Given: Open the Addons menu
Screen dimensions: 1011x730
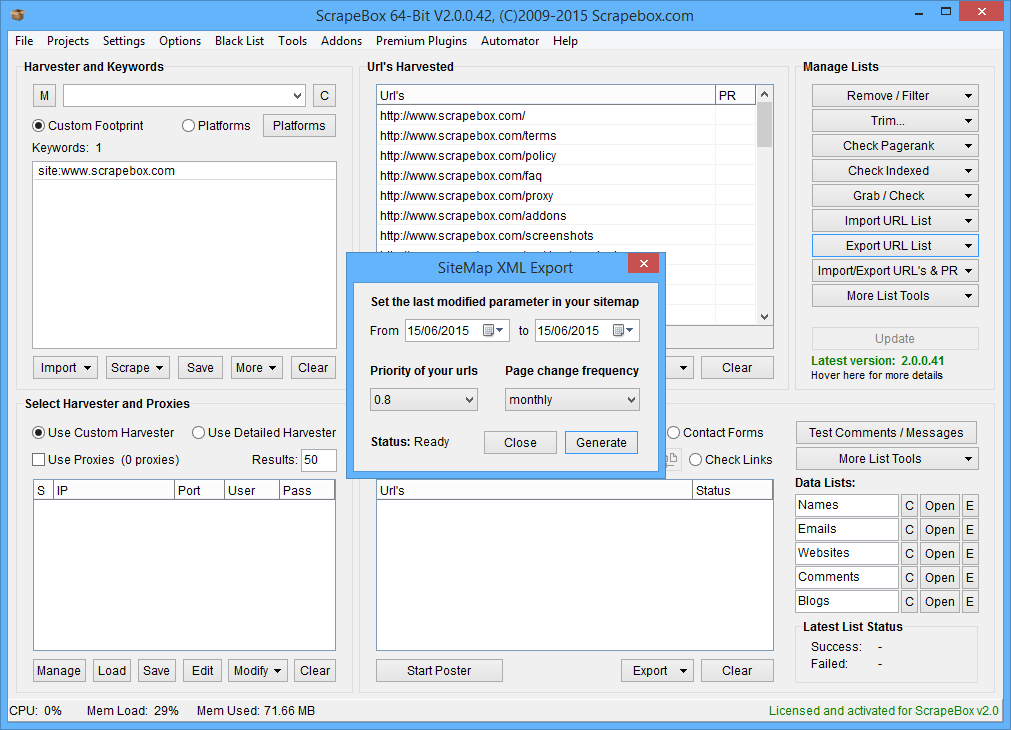Looking at the screenshot, I should [341, 41].
